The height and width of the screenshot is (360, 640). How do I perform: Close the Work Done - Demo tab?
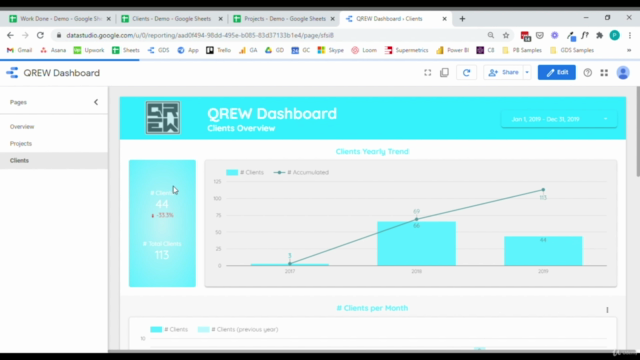pos(109,19)
